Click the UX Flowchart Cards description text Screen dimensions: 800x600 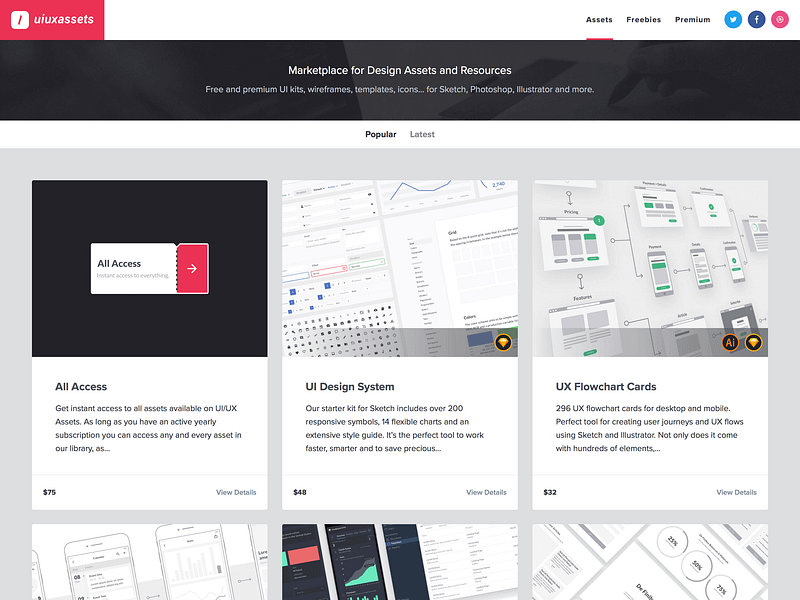(649, 428)
